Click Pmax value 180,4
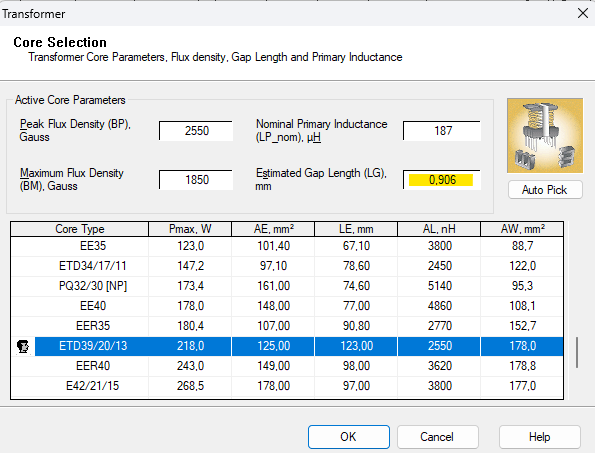The height and width of the screenshot is (453, 595). pos(190,326)
